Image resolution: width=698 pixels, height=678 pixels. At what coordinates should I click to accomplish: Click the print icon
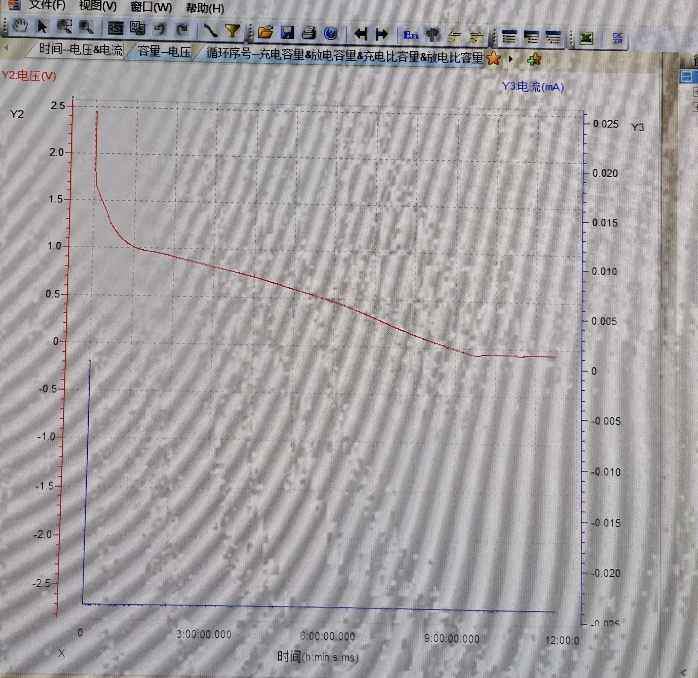[x=309, y=33]
